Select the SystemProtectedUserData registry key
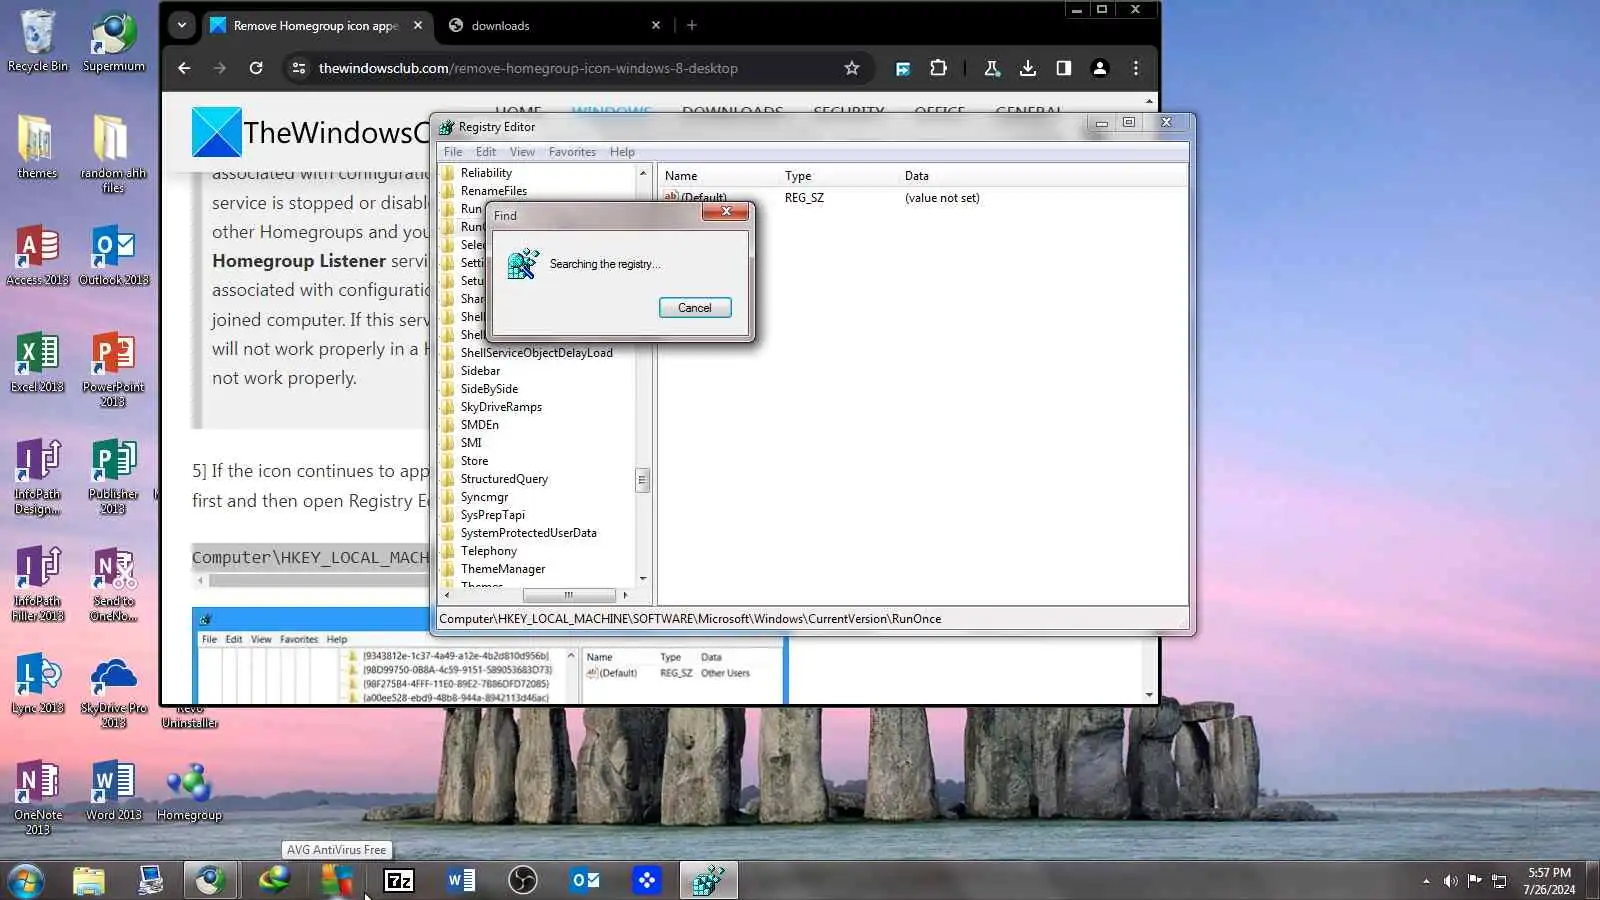 [x=528, y=533]
